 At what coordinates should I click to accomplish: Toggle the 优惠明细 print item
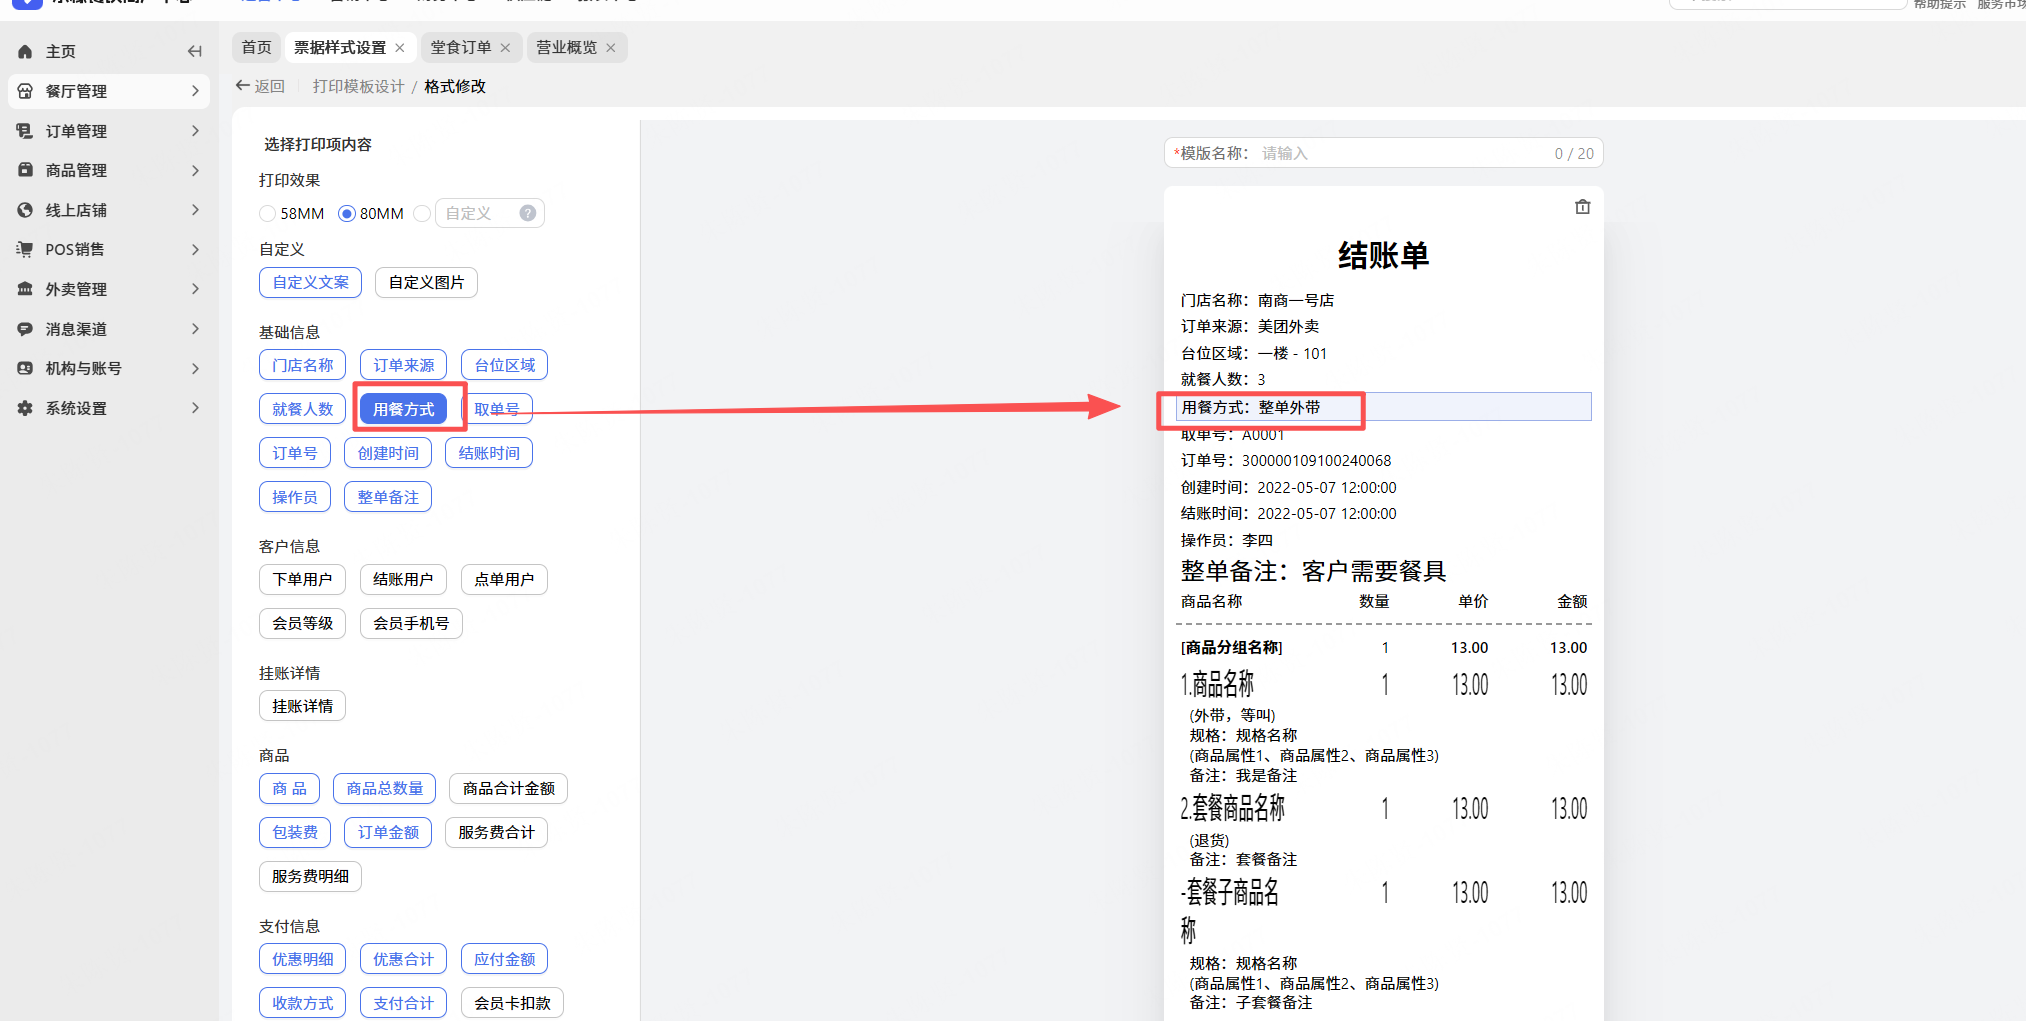pyautogui.click(x=303, y=960)
